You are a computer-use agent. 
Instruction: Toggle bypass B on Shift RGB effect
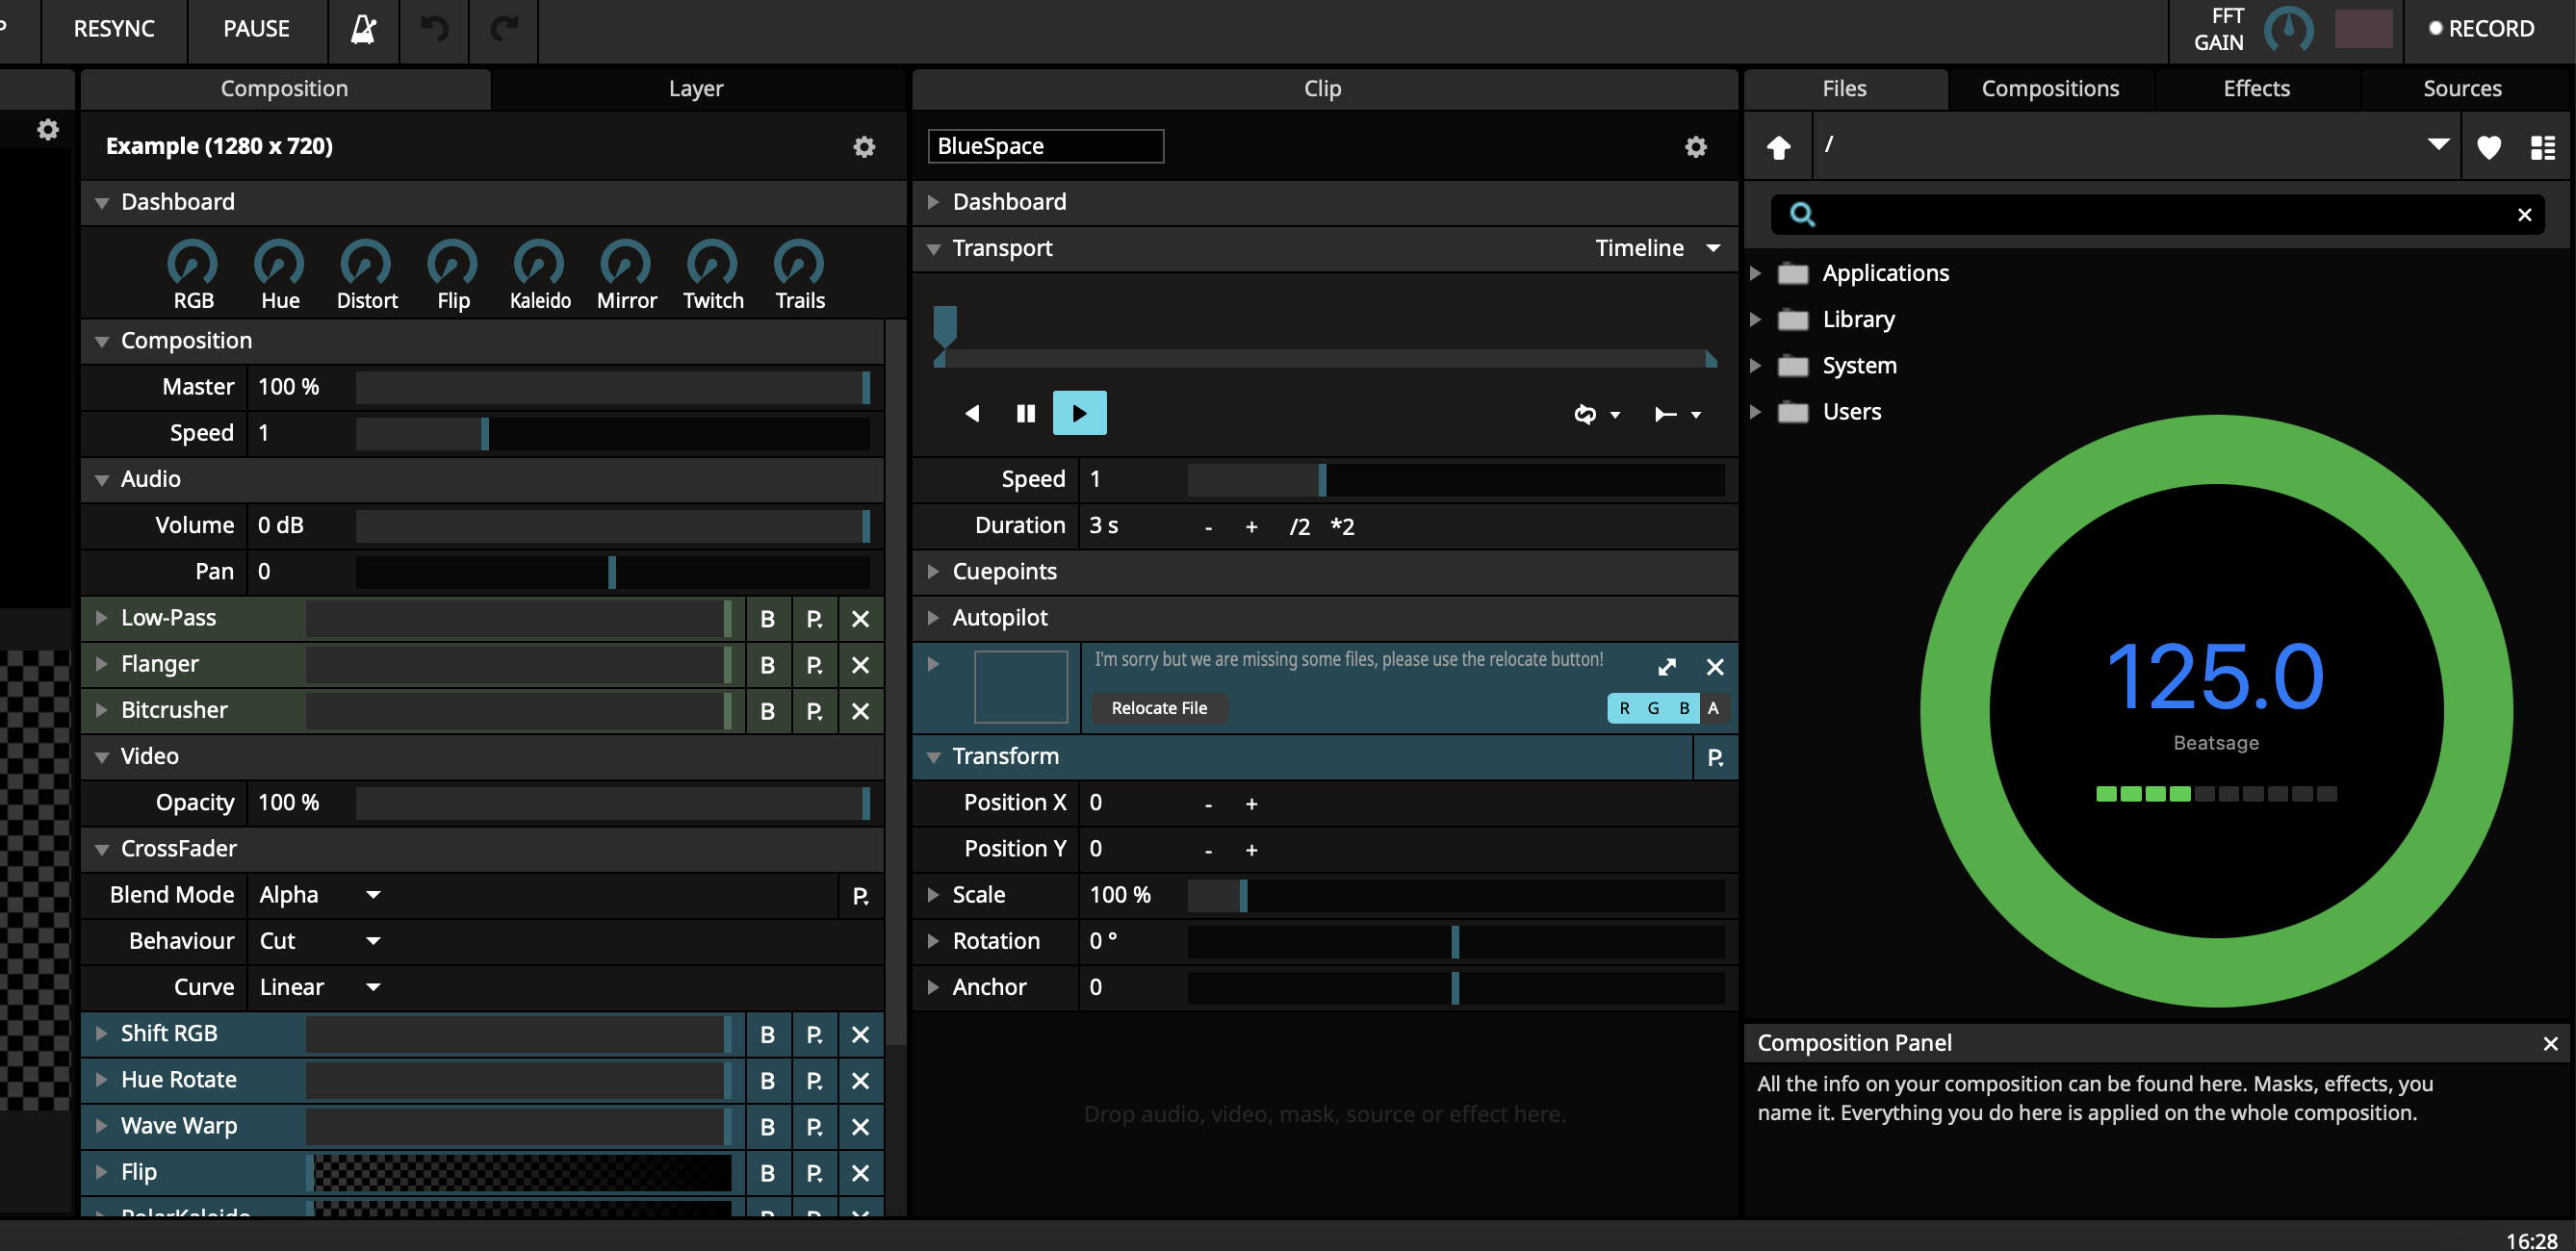pos(768,1034)
